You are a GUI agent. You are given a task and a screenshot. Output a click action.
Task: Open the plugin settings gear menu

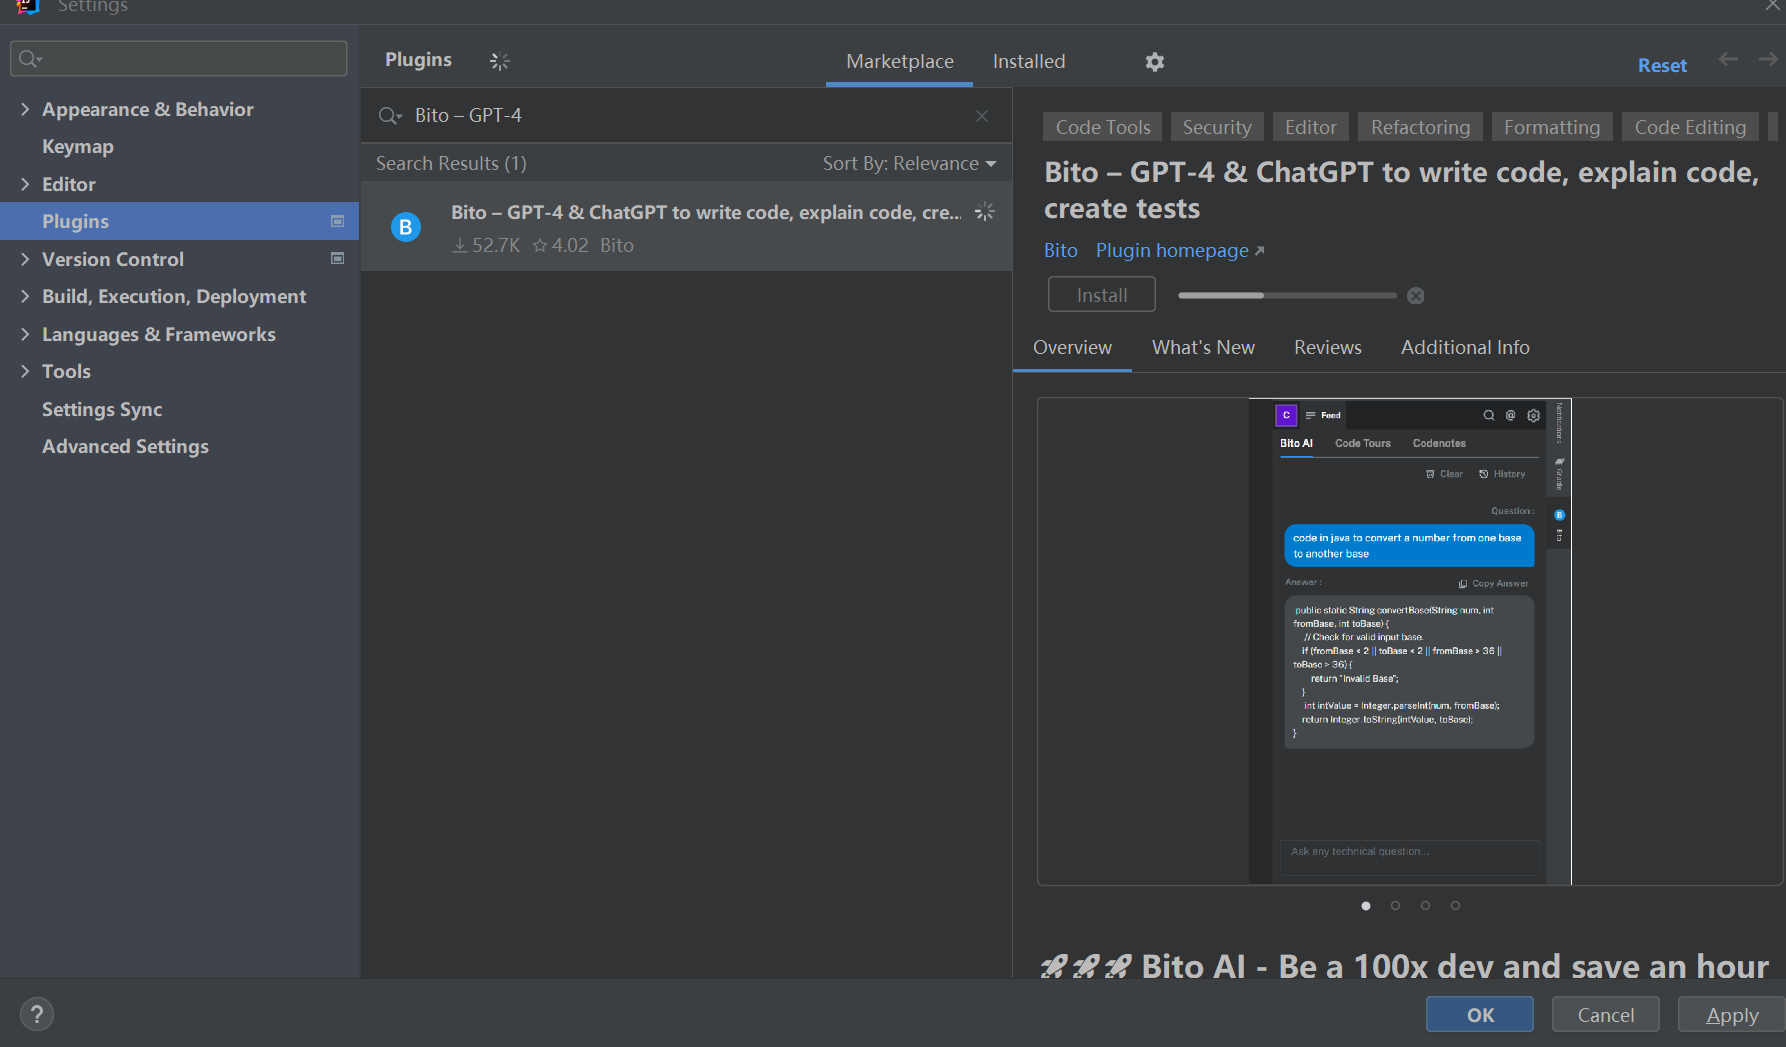(x=1155, y=62)
